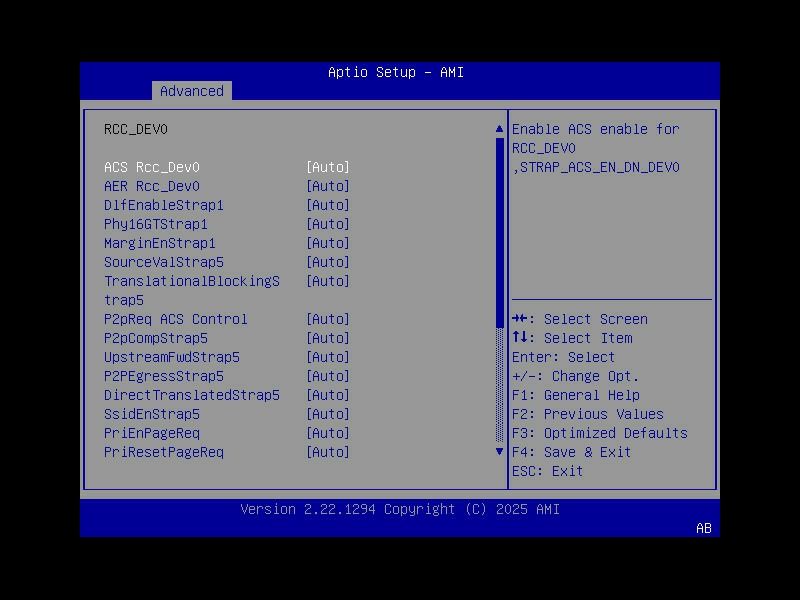
Task: Click the Select Screen key hint
Action: (580, 319)
